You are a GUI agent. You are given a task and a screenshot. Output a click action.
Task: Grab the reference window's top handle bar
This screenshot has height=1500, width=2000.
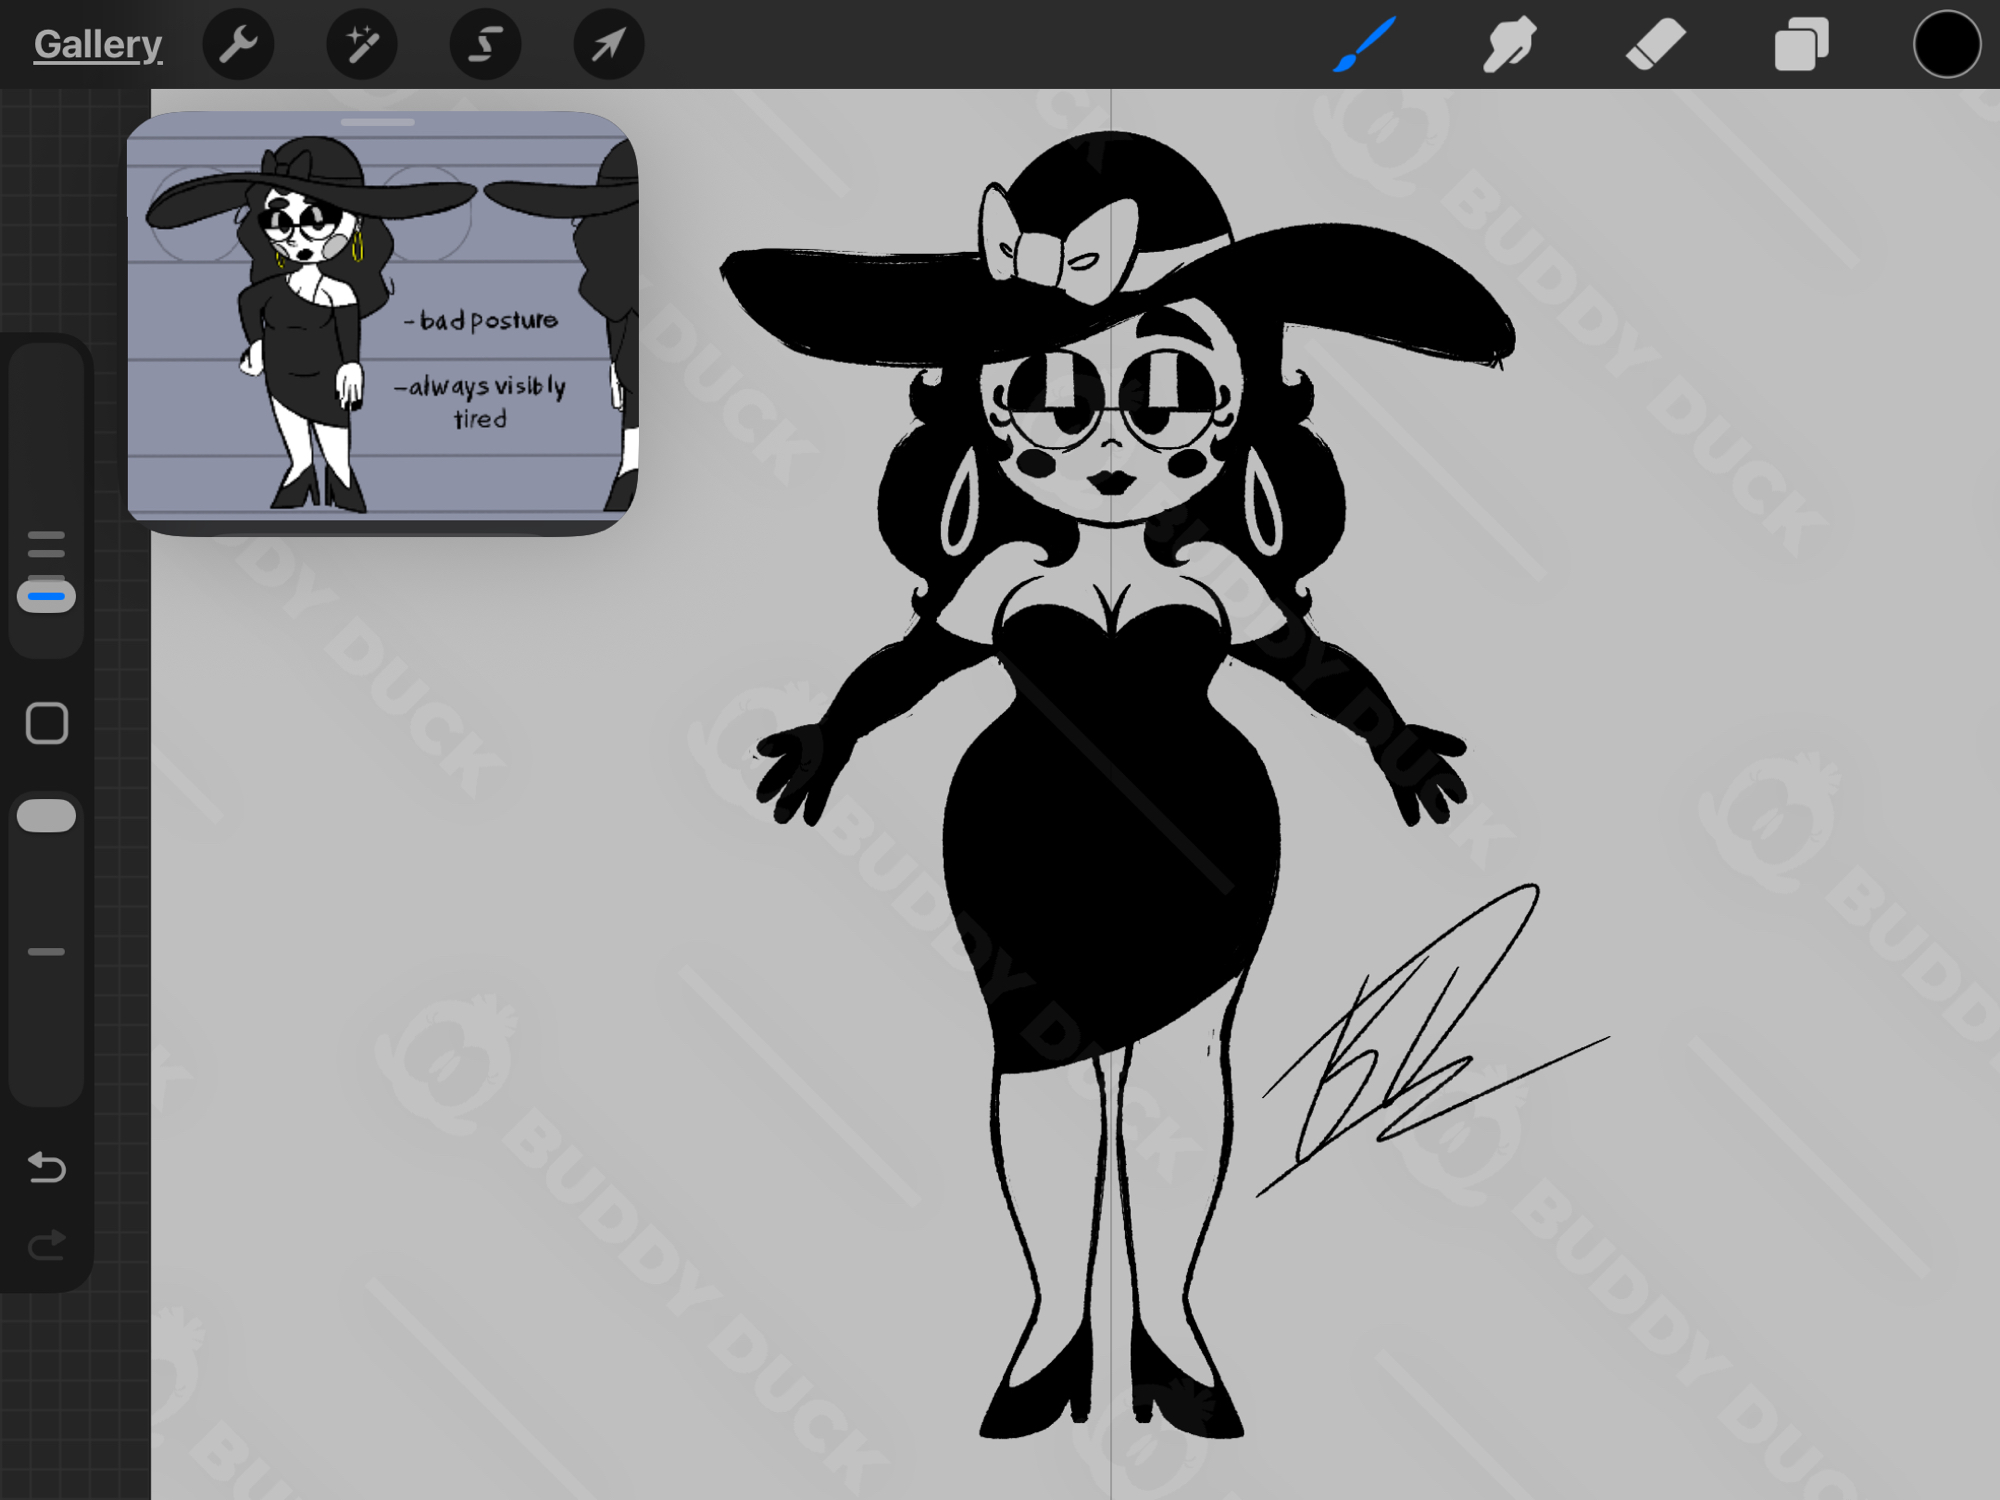coord(377,122)
